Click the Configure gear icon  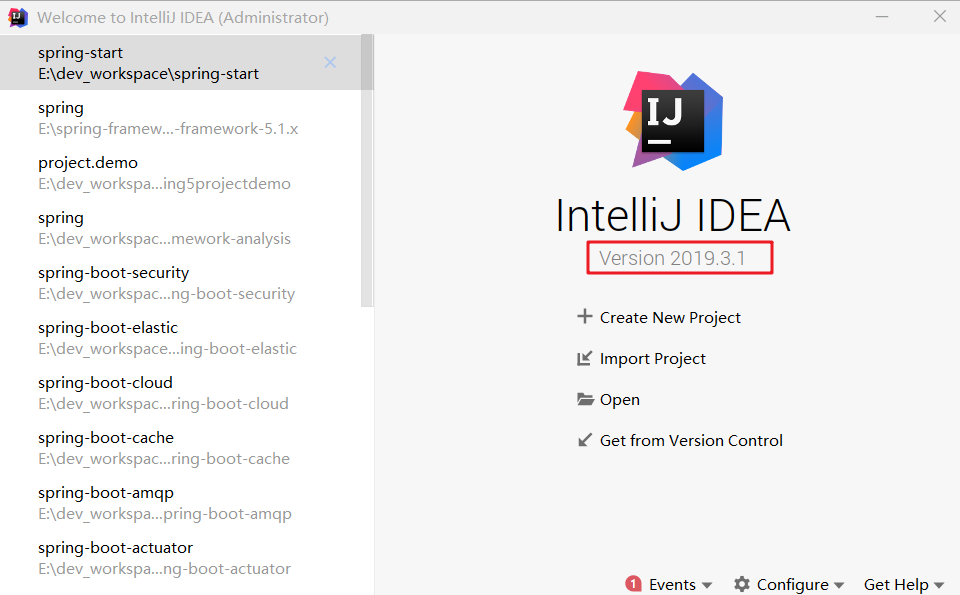tap(741, 584)
